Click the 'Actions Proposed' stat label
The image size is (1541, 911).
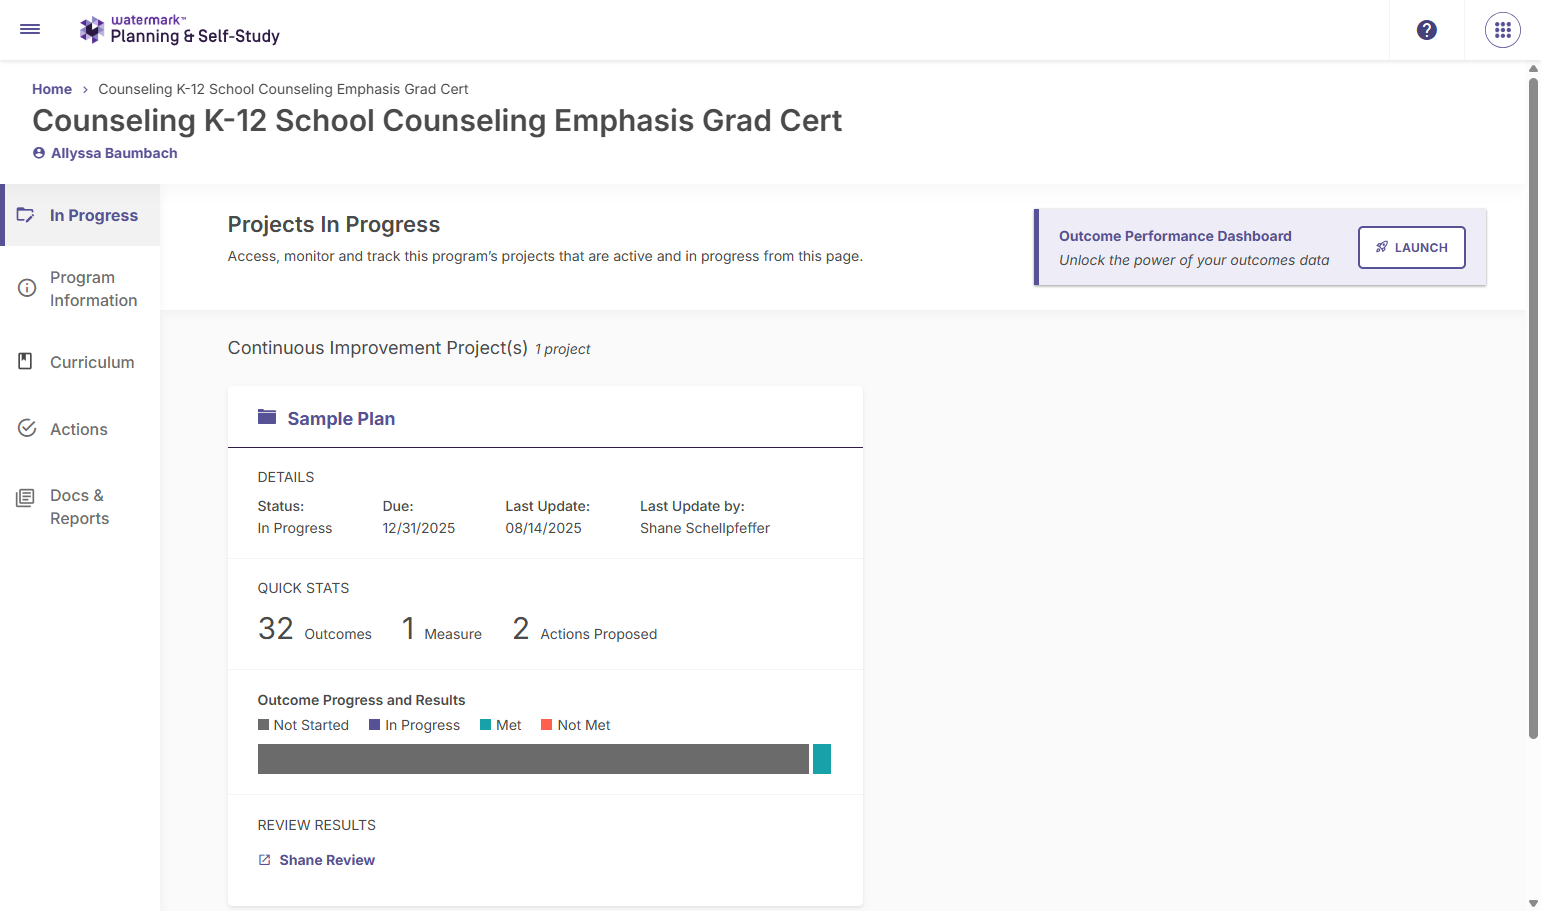(x=599, y=634)
